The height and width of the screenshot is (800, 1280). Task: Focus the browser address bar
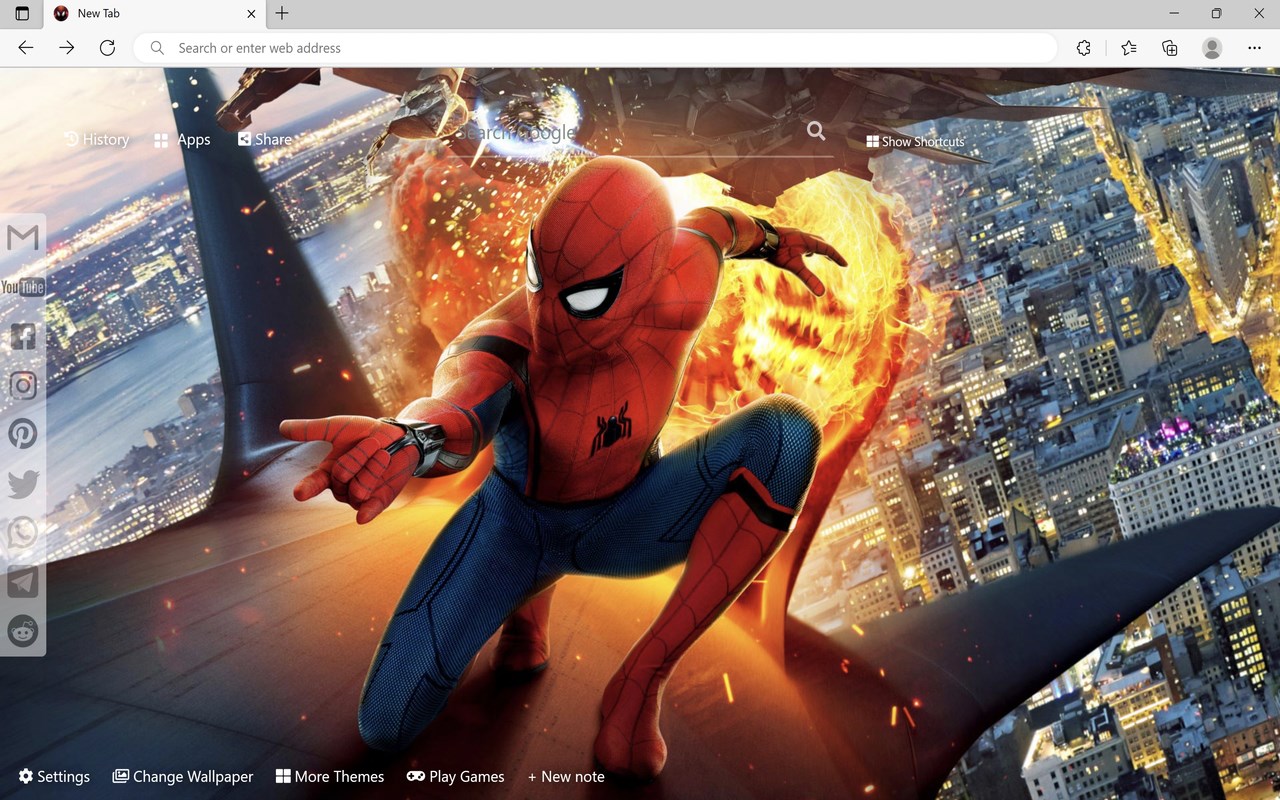tap(595, 48)
